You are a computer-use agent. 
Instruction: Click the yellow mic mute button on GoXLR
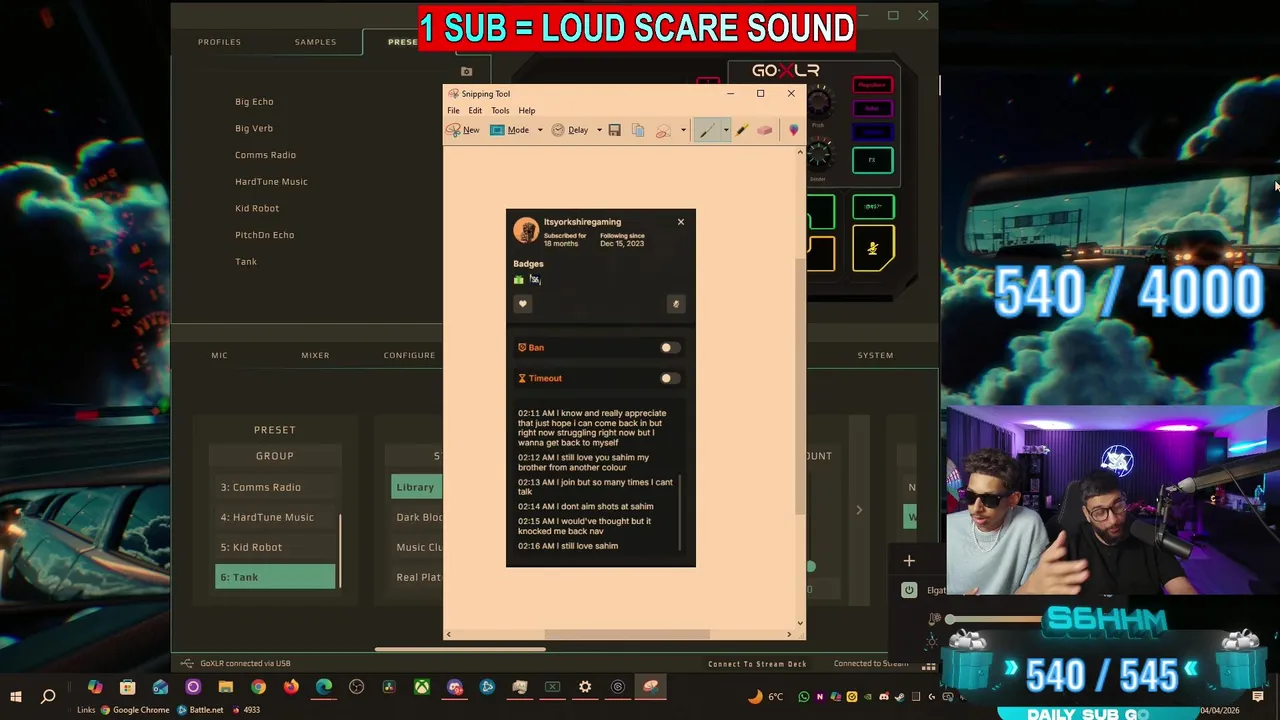point(873,249)
